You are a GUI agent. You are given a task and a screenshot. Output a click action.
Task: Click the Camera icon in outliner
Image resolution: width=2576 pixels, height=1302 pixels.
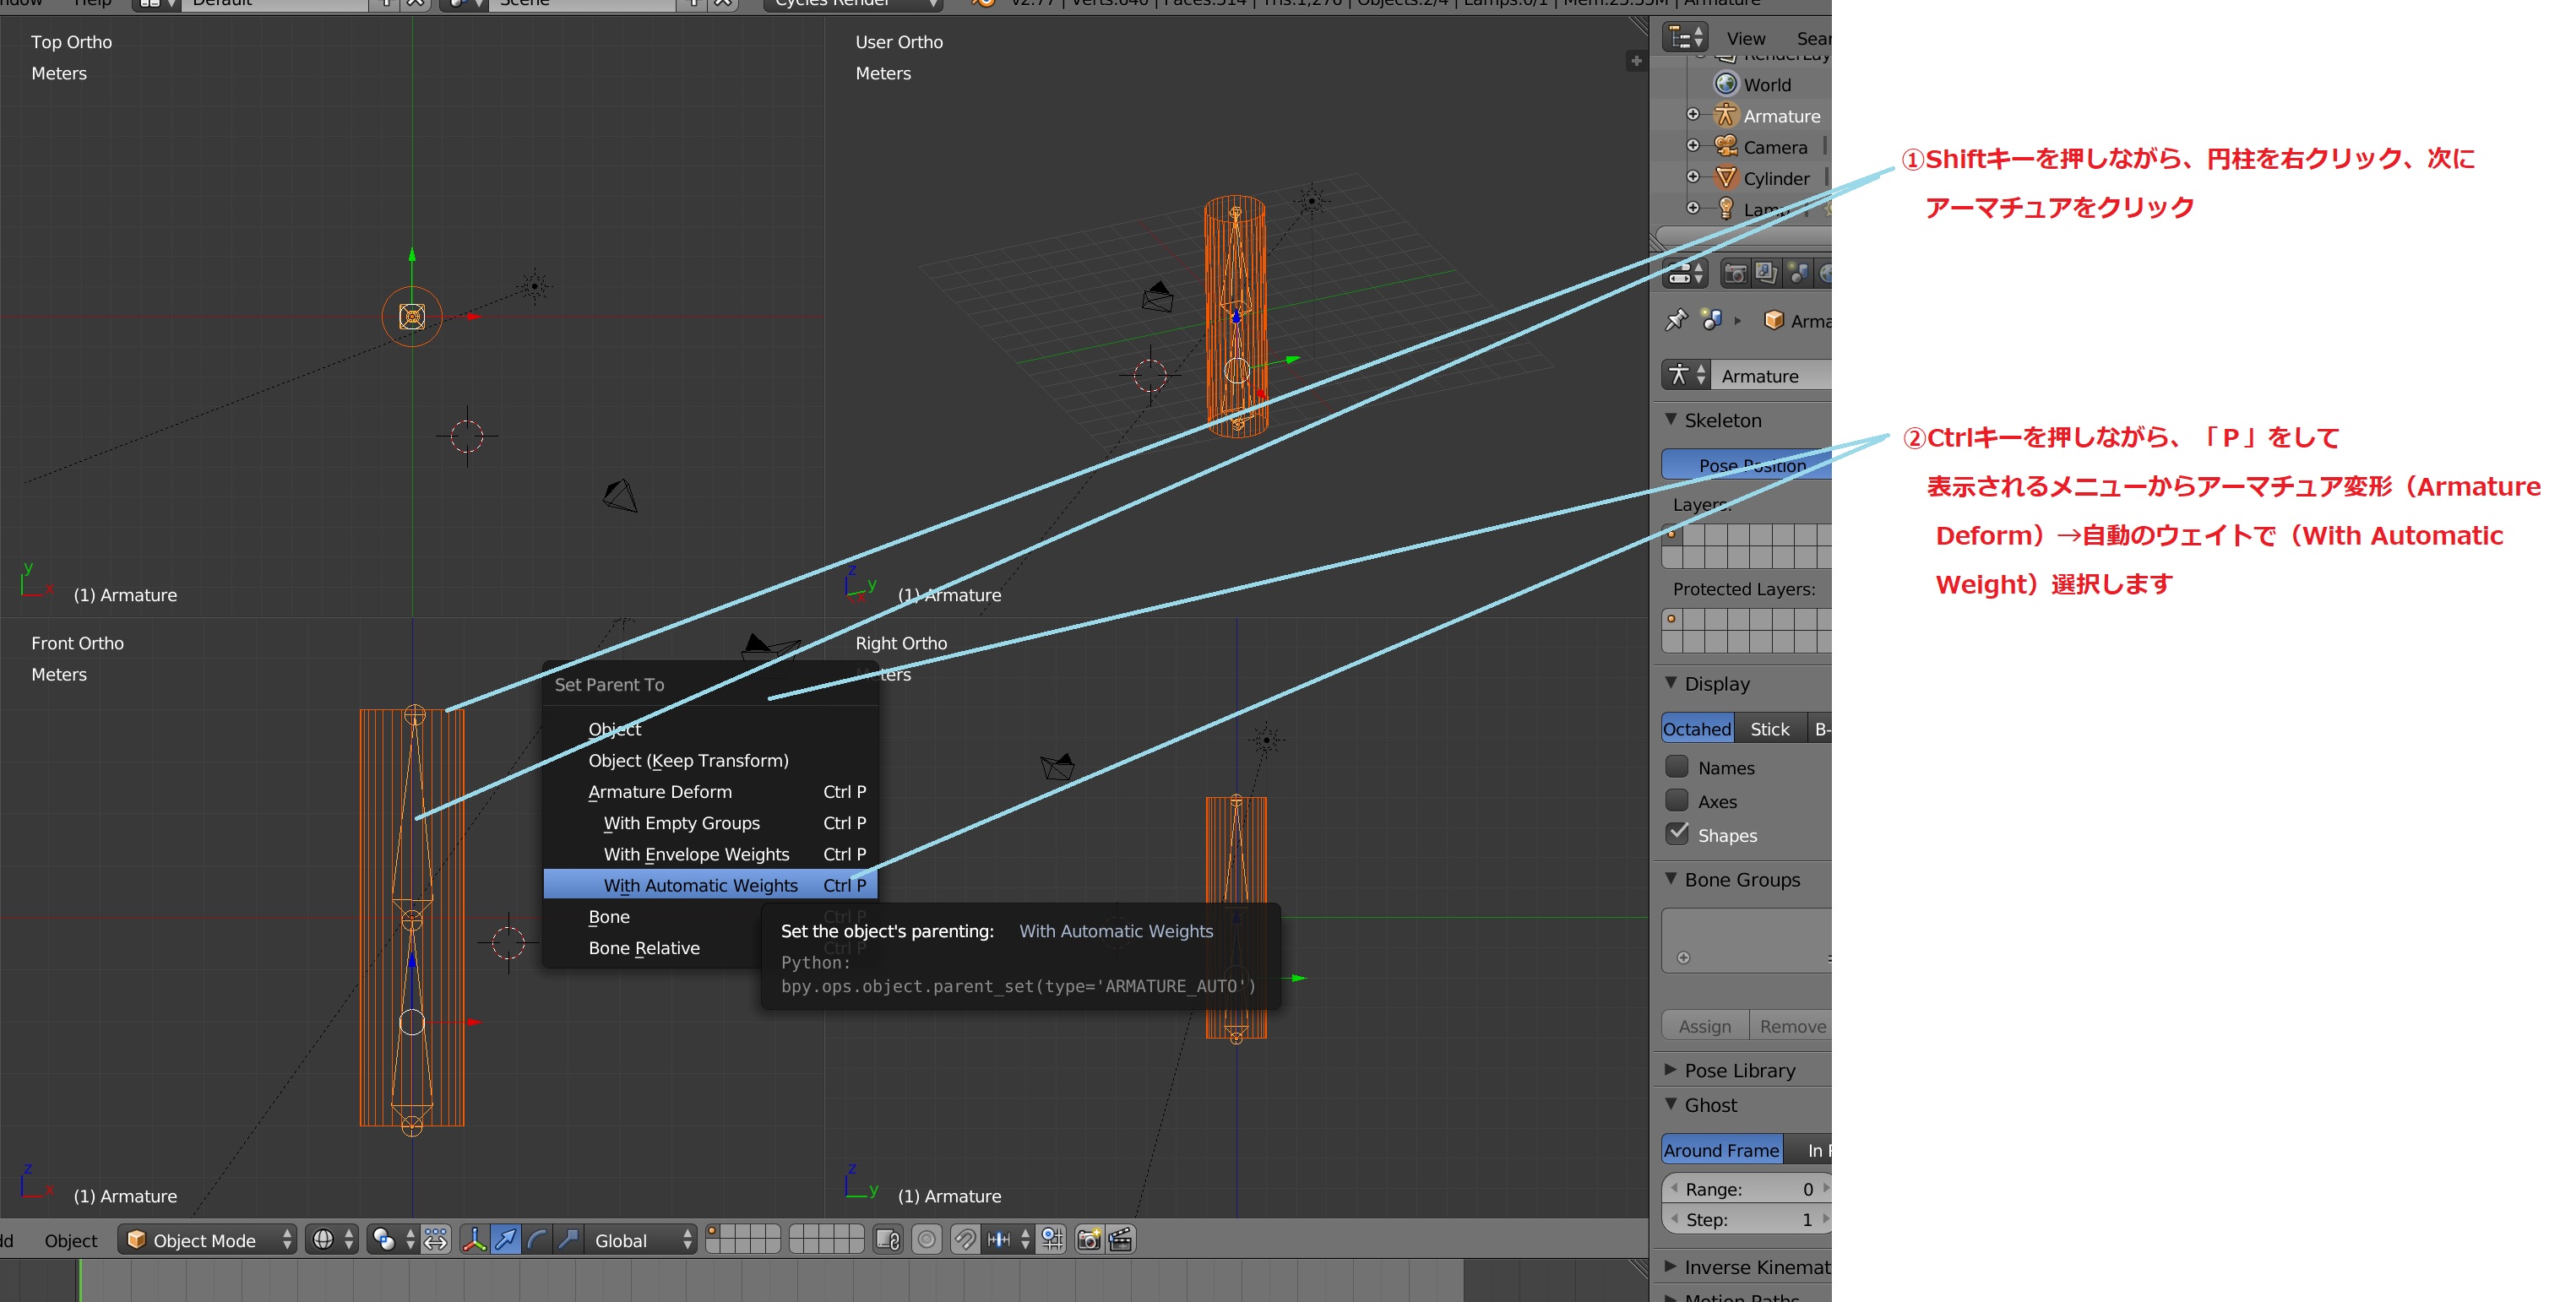(x=1726, y=146)
